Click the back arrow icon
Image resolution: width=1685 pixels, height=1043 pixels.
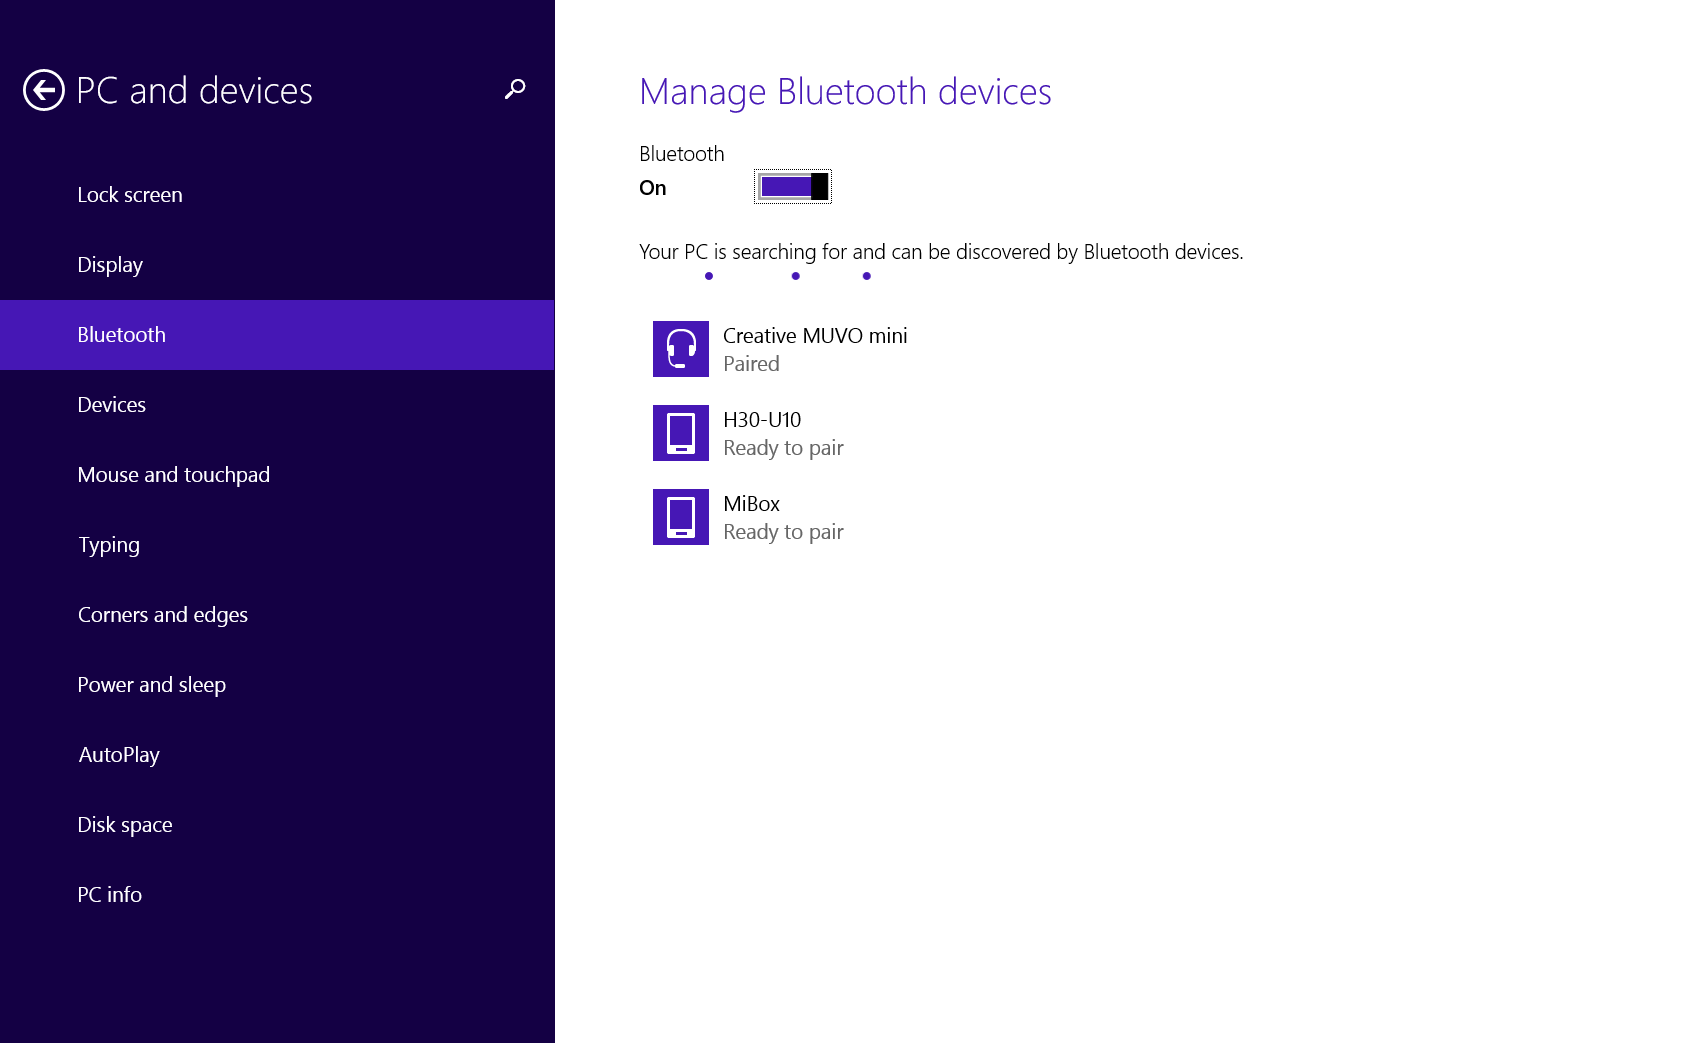coord(41,89)
